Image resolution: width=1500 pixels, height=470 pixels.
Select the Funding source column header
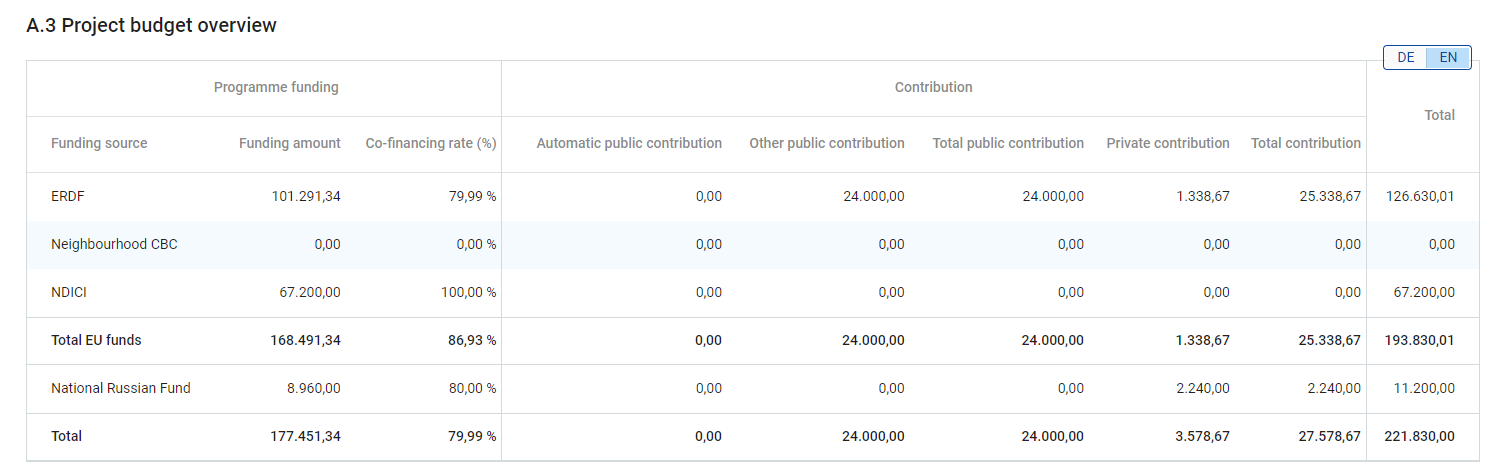tap(99, 144)
